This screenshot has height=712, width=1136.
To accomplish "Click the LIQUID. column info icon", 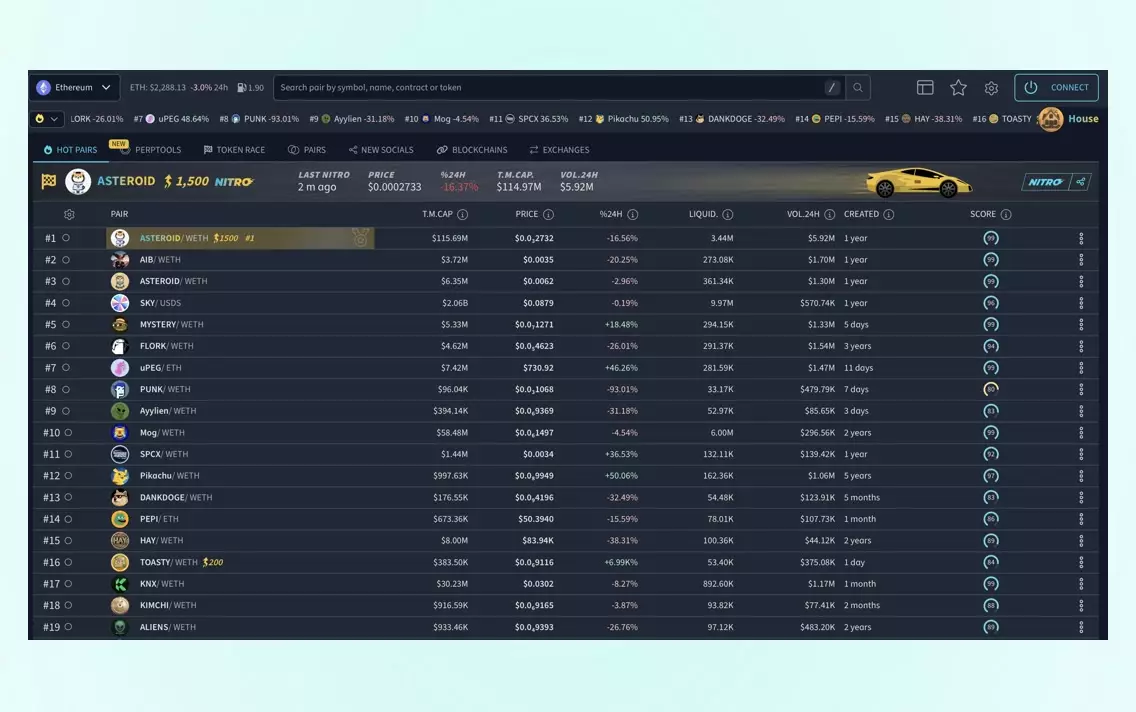I will point(727,214).
